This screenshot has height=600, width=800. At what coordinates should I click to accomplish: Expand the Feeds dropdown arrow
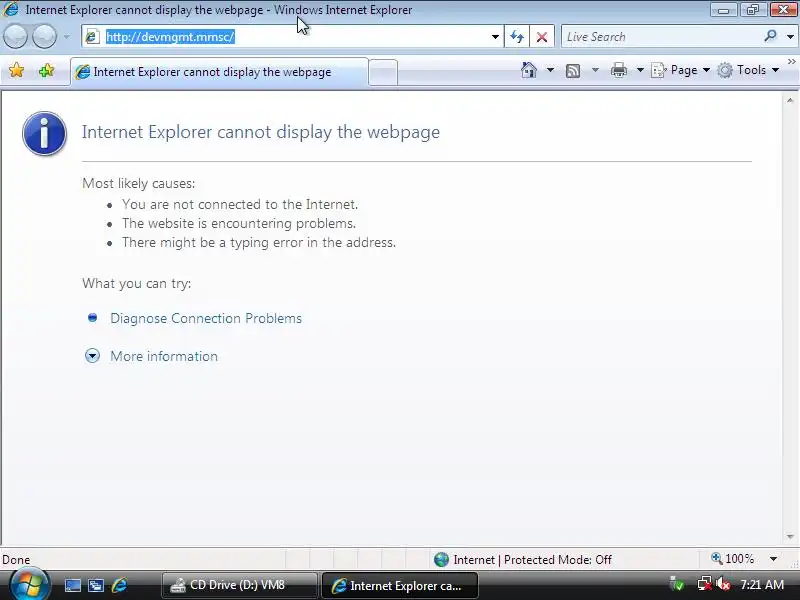pos(595,70)
